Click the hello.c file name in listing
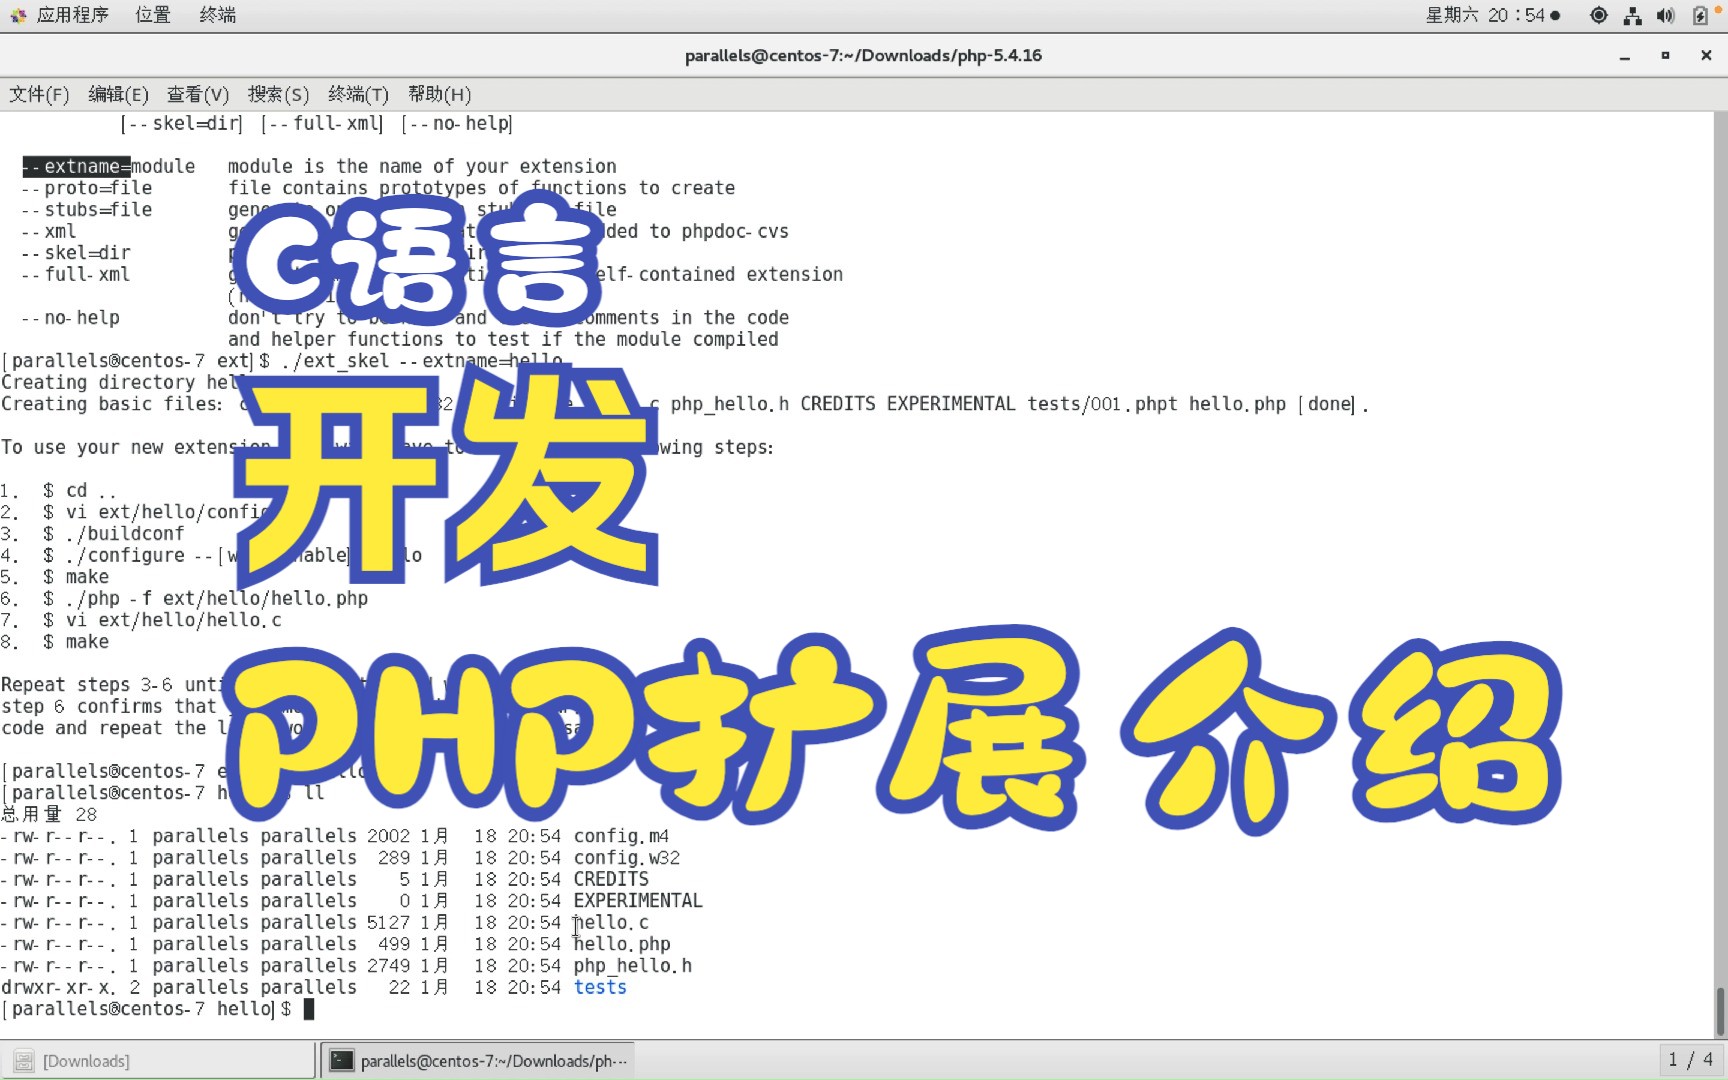This screenshot has width=1728, height=1080. pos(611,923)
